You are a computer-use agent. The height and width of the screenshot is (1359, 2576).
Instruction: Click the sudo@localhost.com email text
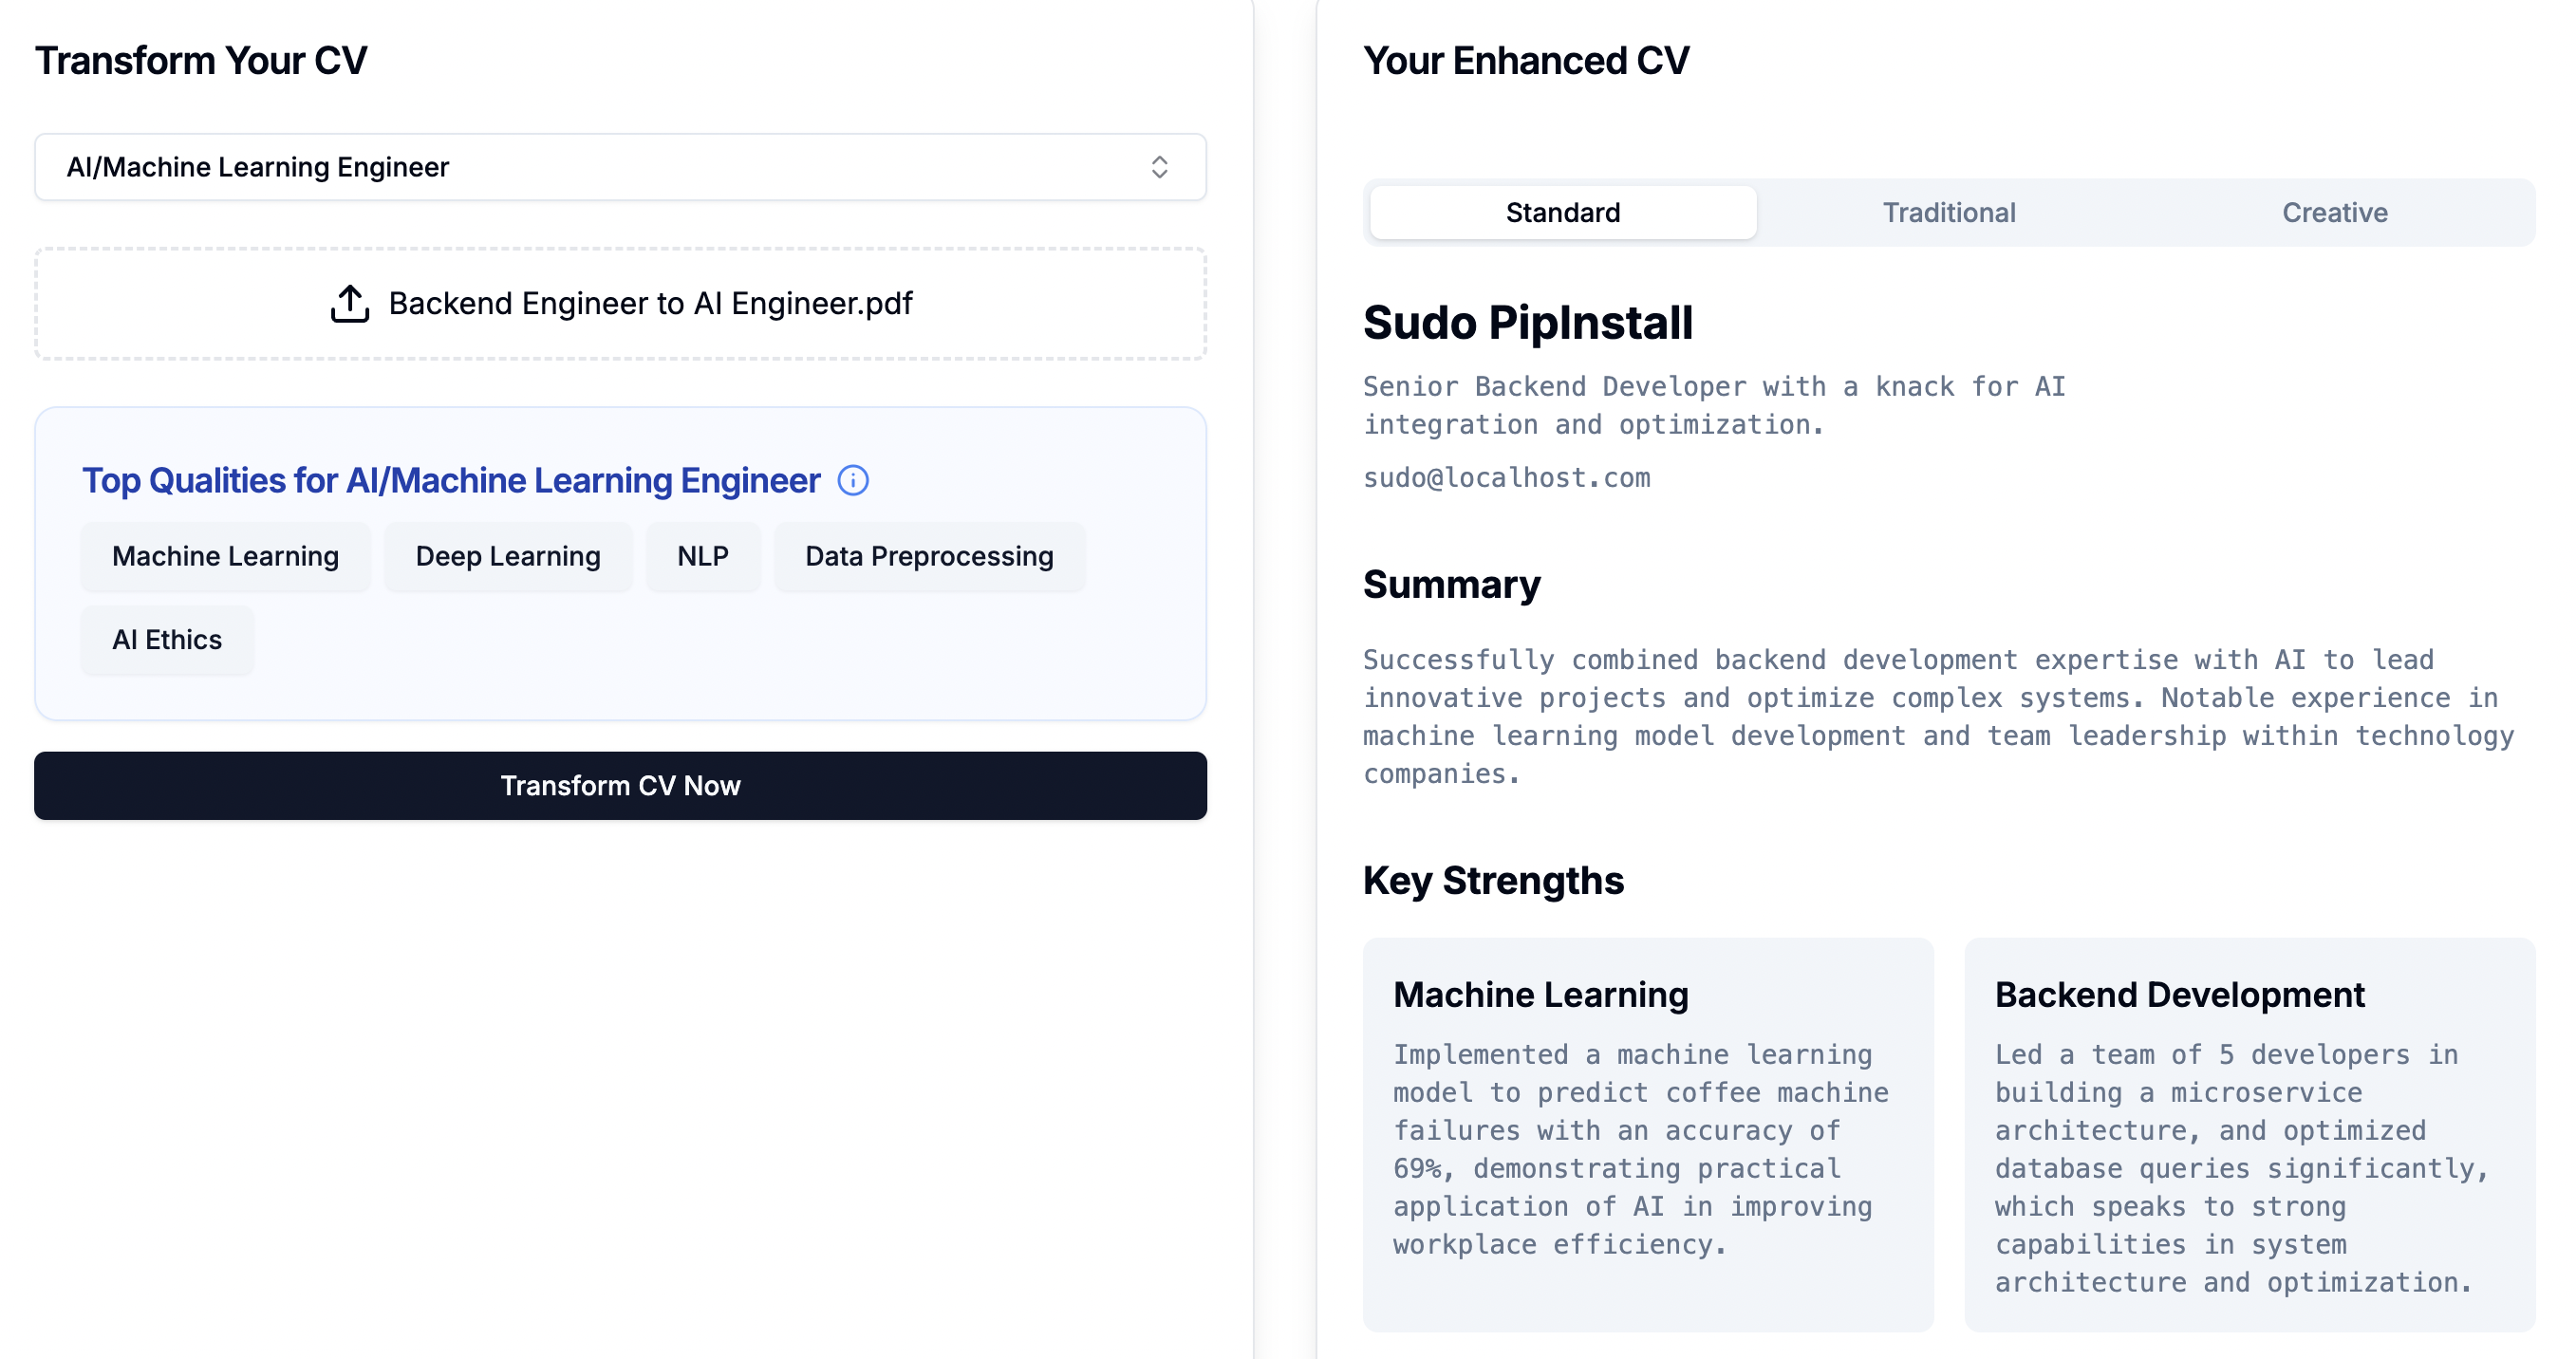[x=1506, y=478]
